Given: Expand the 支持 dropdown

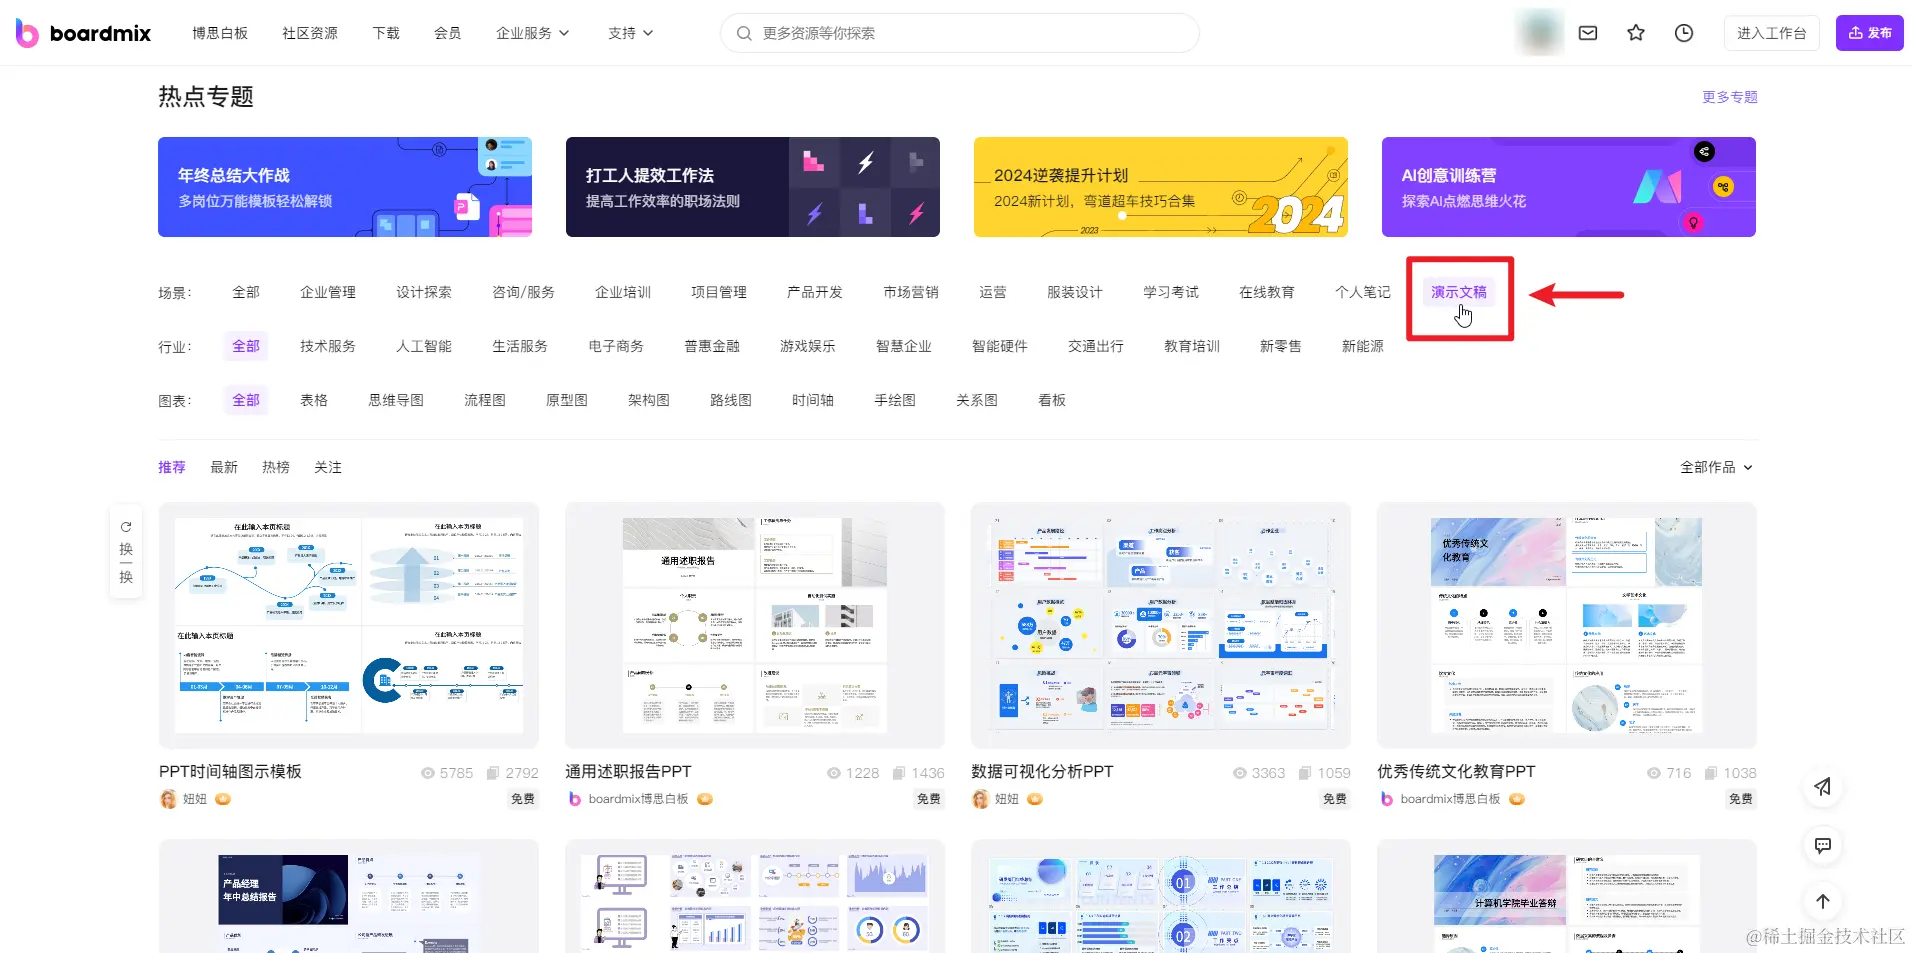Looking at the screenshot, I should [x=628, y=32].
